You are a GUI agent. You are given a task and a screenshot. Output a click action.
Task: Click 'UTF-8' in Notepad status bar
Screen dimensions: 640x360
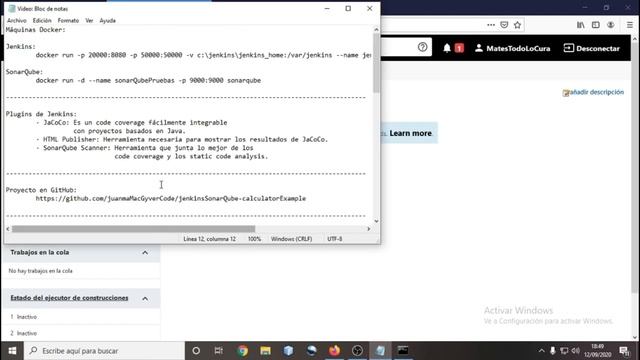pos(335,239)
